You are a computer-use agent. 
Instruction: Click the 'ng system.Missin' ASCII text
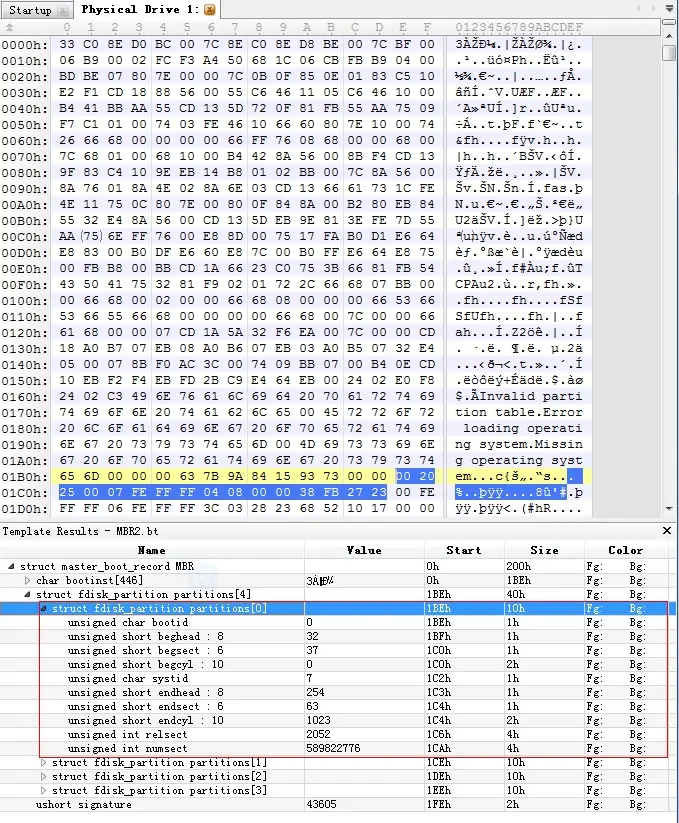(519, 445)
